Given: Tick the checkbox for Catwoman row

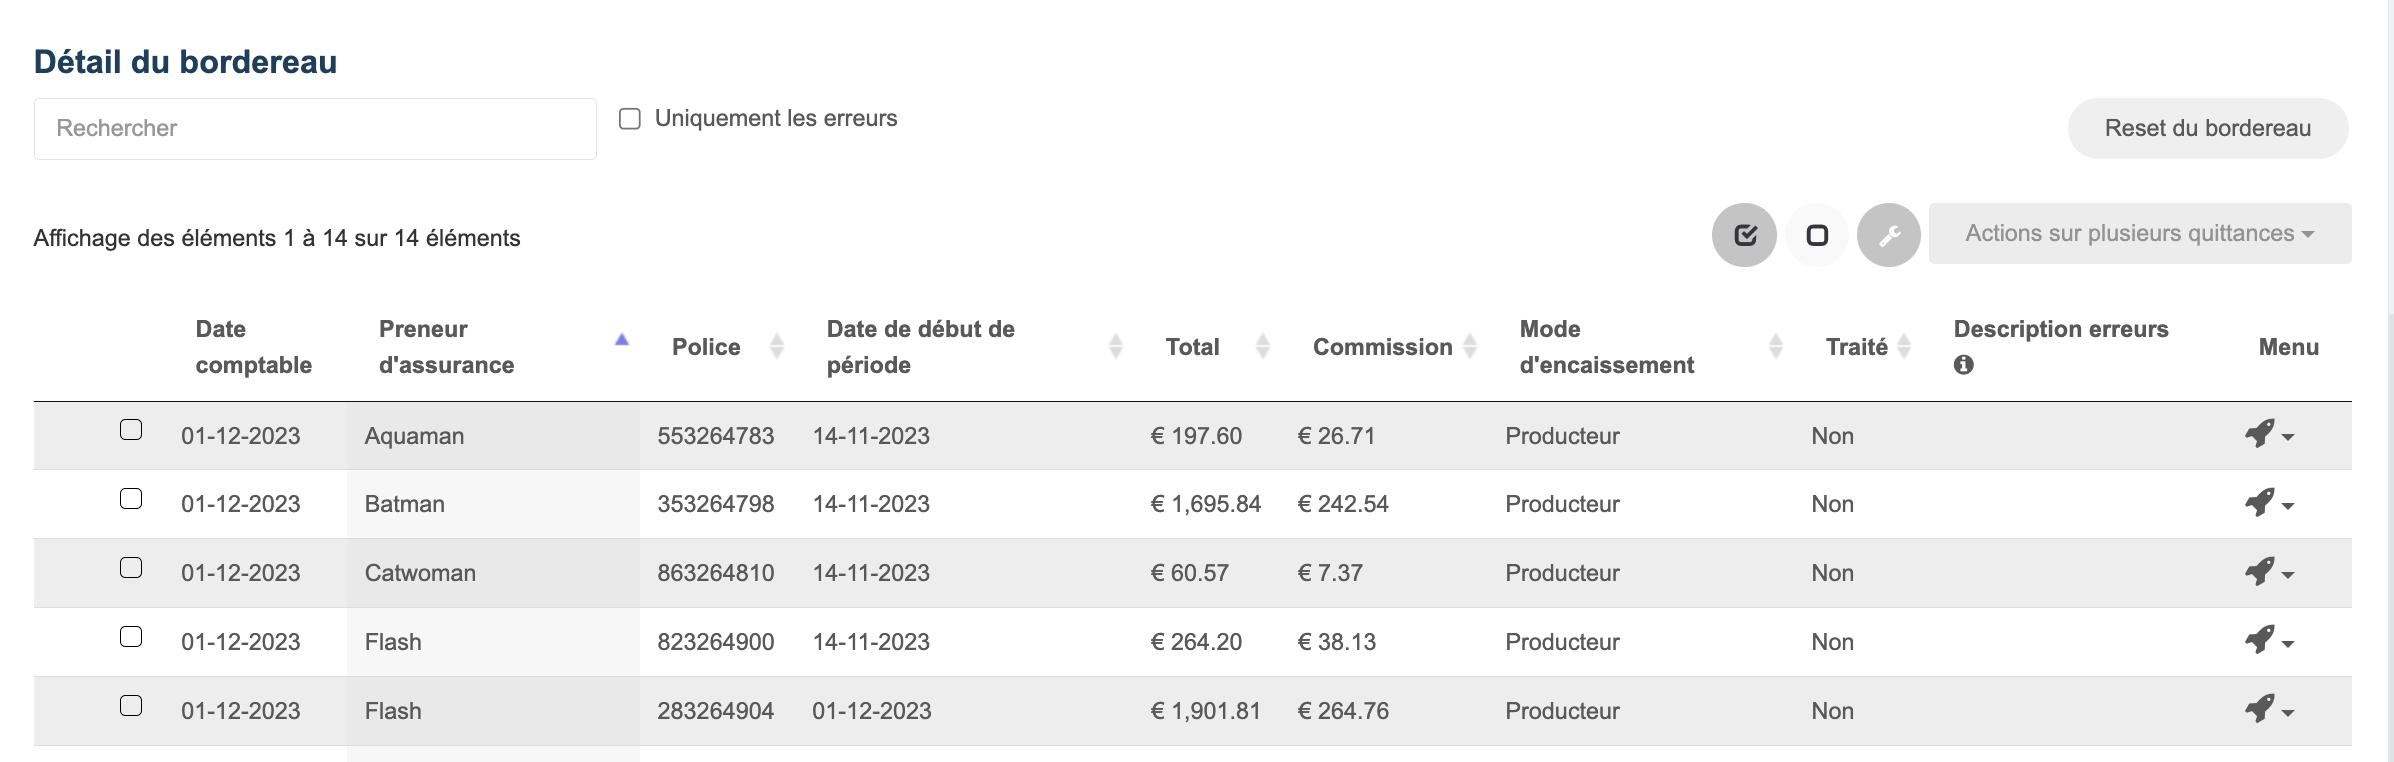Looking at the screenshot, I should 131,568.
